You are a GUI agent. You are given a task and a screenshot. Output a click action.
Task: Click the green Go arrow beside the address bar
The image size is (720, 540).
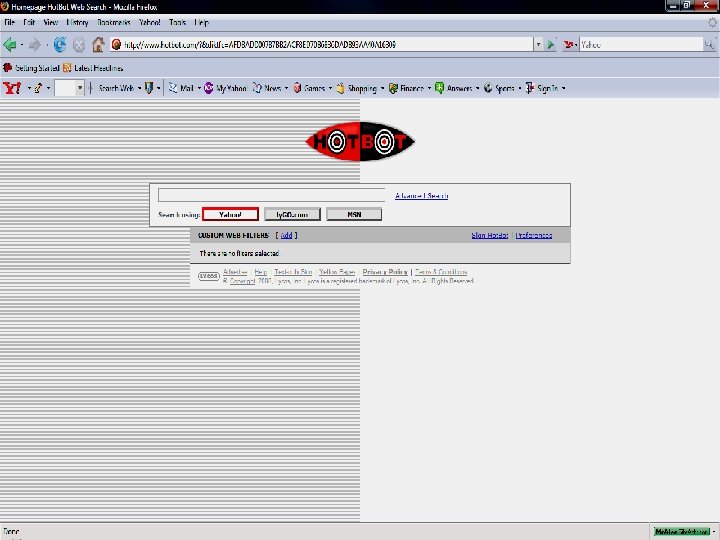point(551,45)
